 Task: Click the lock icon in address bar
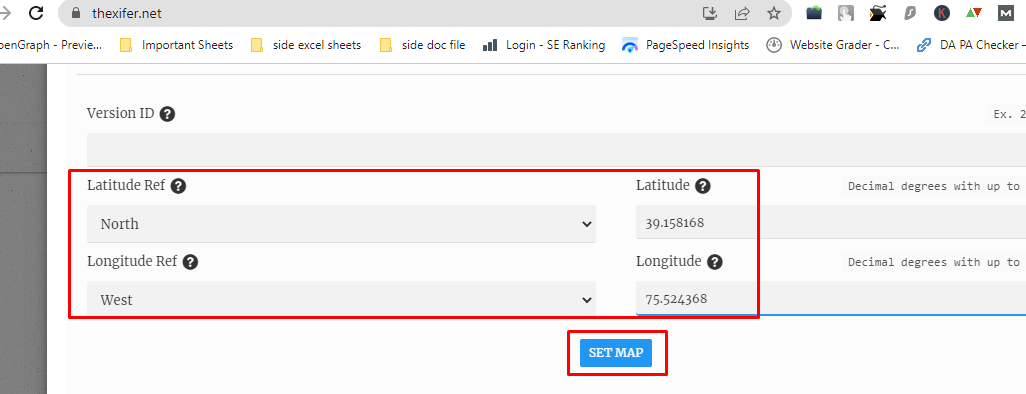[x=77, y=13]
